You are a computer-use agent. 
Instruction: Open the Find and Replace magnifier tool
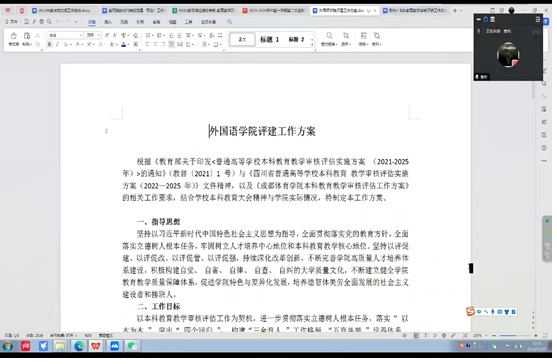click(329, 38)
